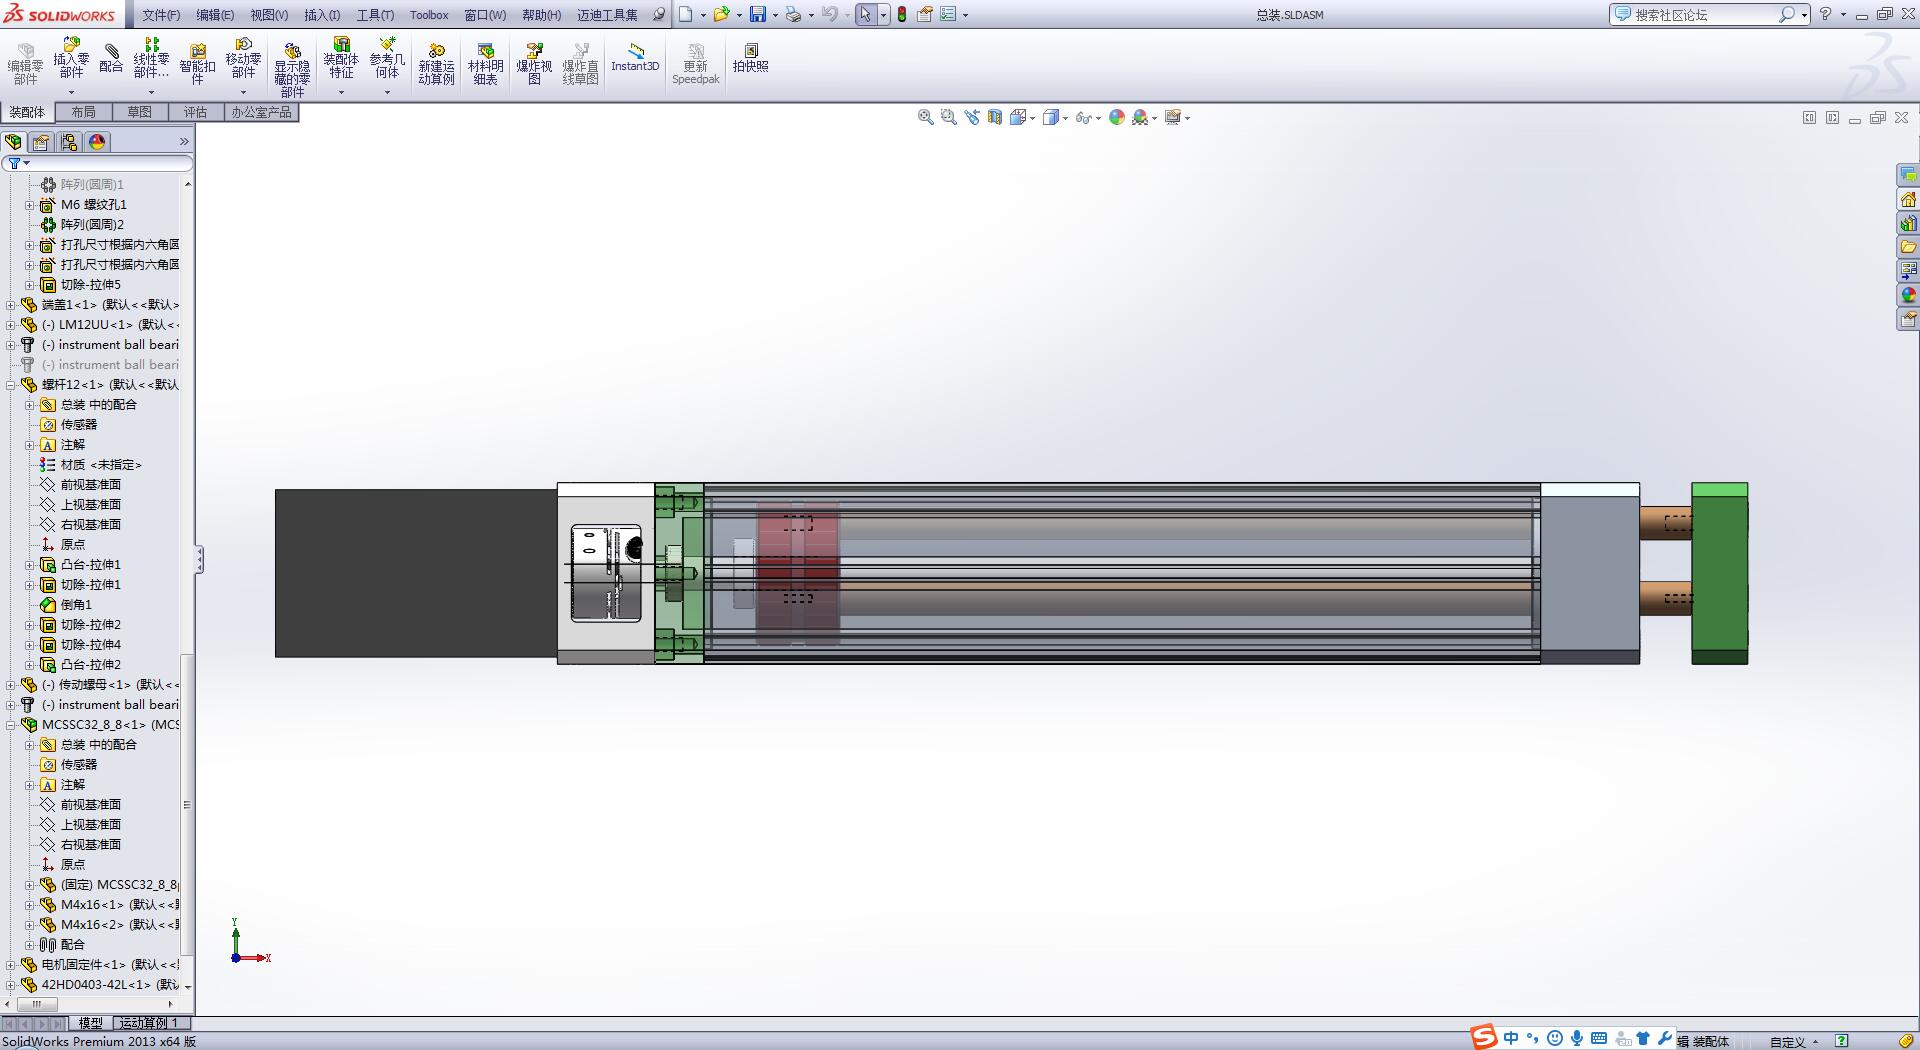Click the Print icon in the top toolbar
This screenshot has height=1050, width=1920.
point(793,14)
